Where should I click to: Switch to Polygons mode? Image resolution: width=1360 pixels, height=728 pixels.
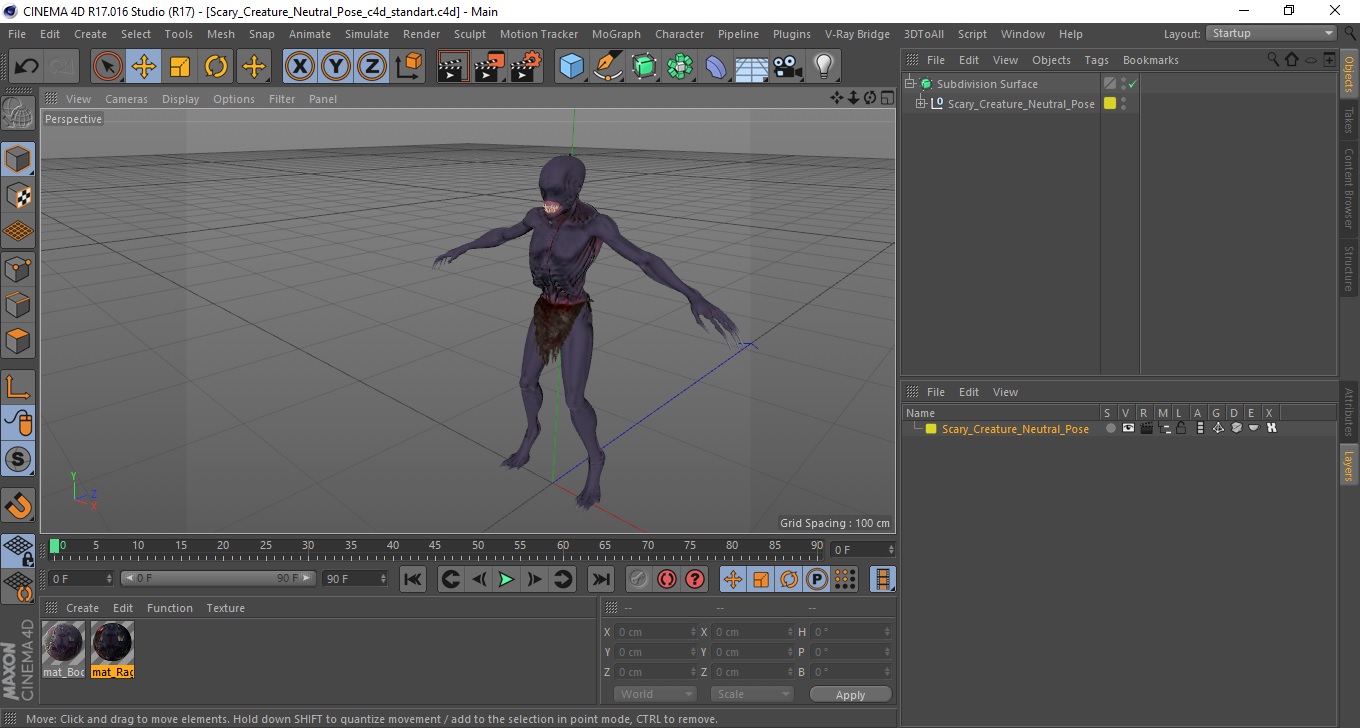18,340
